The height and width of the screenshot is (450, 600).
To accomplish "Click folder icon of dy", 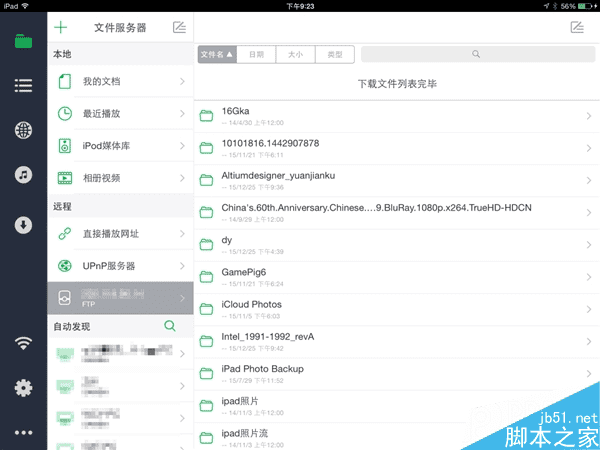I will [x=206, y=245].
